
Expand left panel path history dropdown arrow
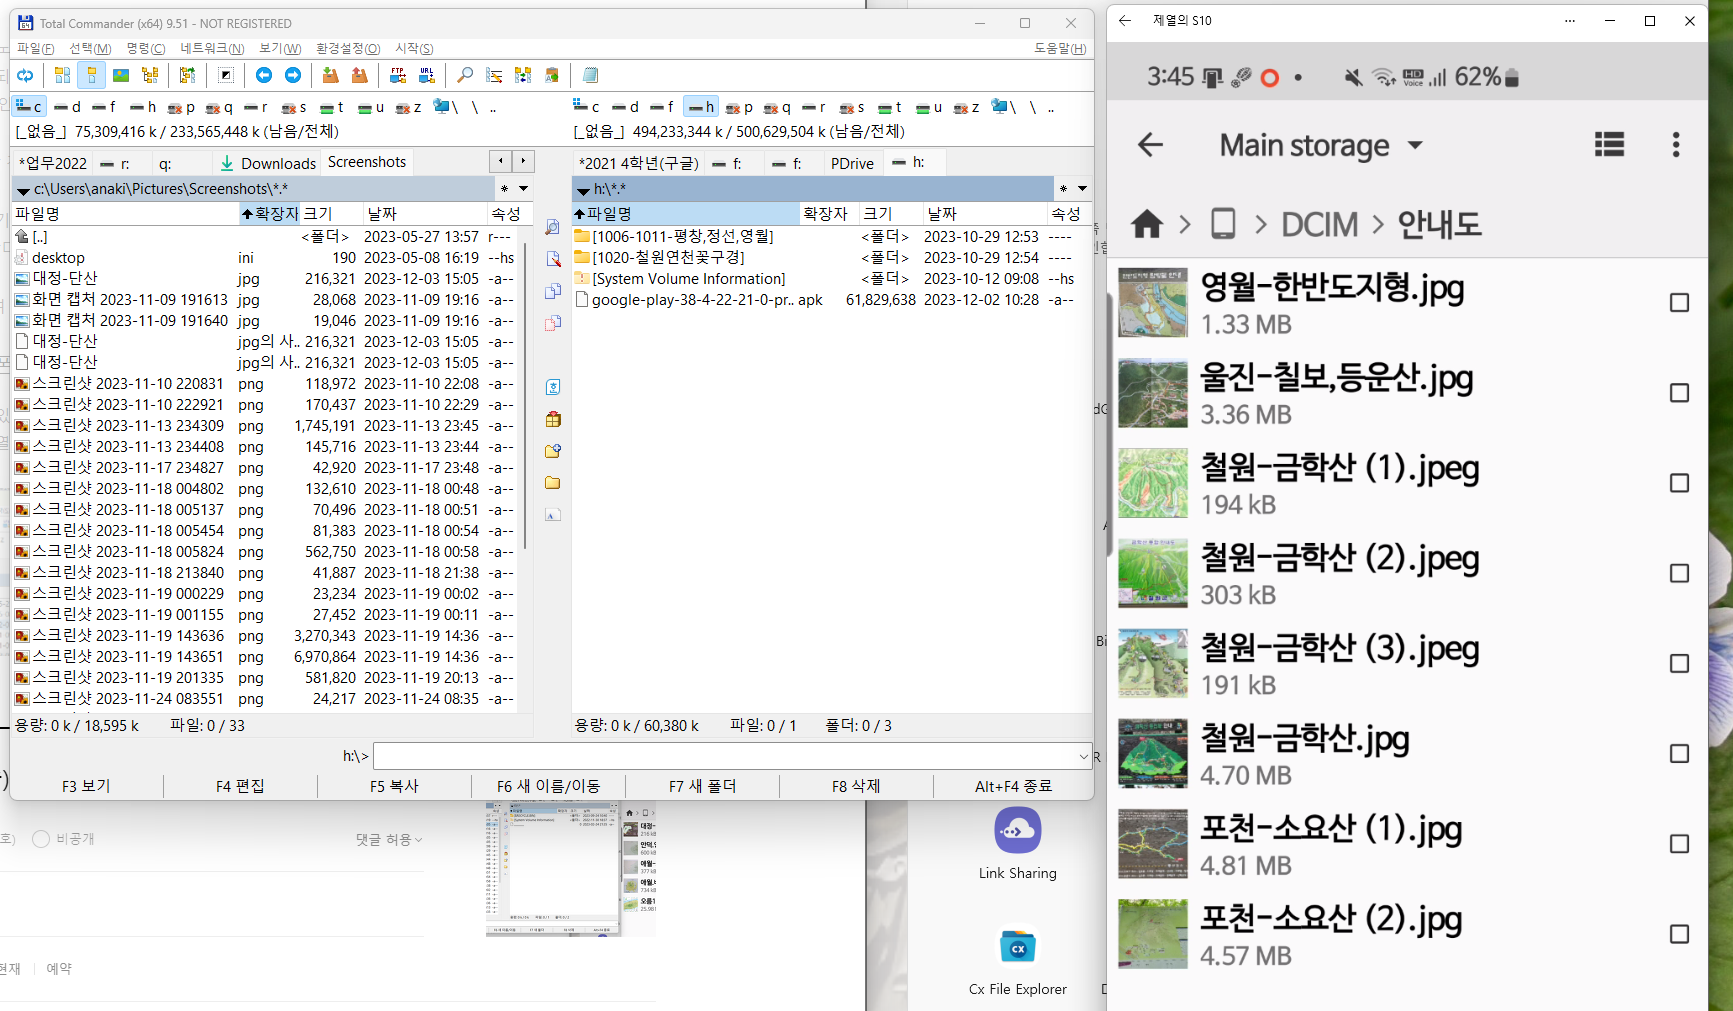click(523, 188)
